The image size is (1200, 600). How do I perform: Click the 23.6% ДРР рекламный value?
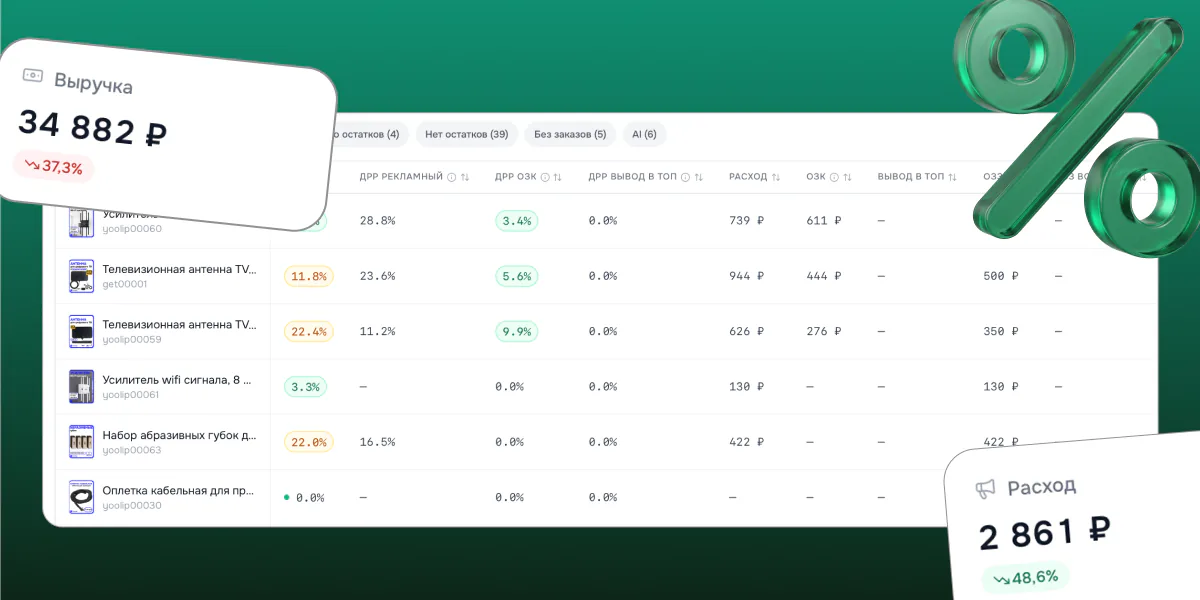pyautogui.click(x=377, y=276)
